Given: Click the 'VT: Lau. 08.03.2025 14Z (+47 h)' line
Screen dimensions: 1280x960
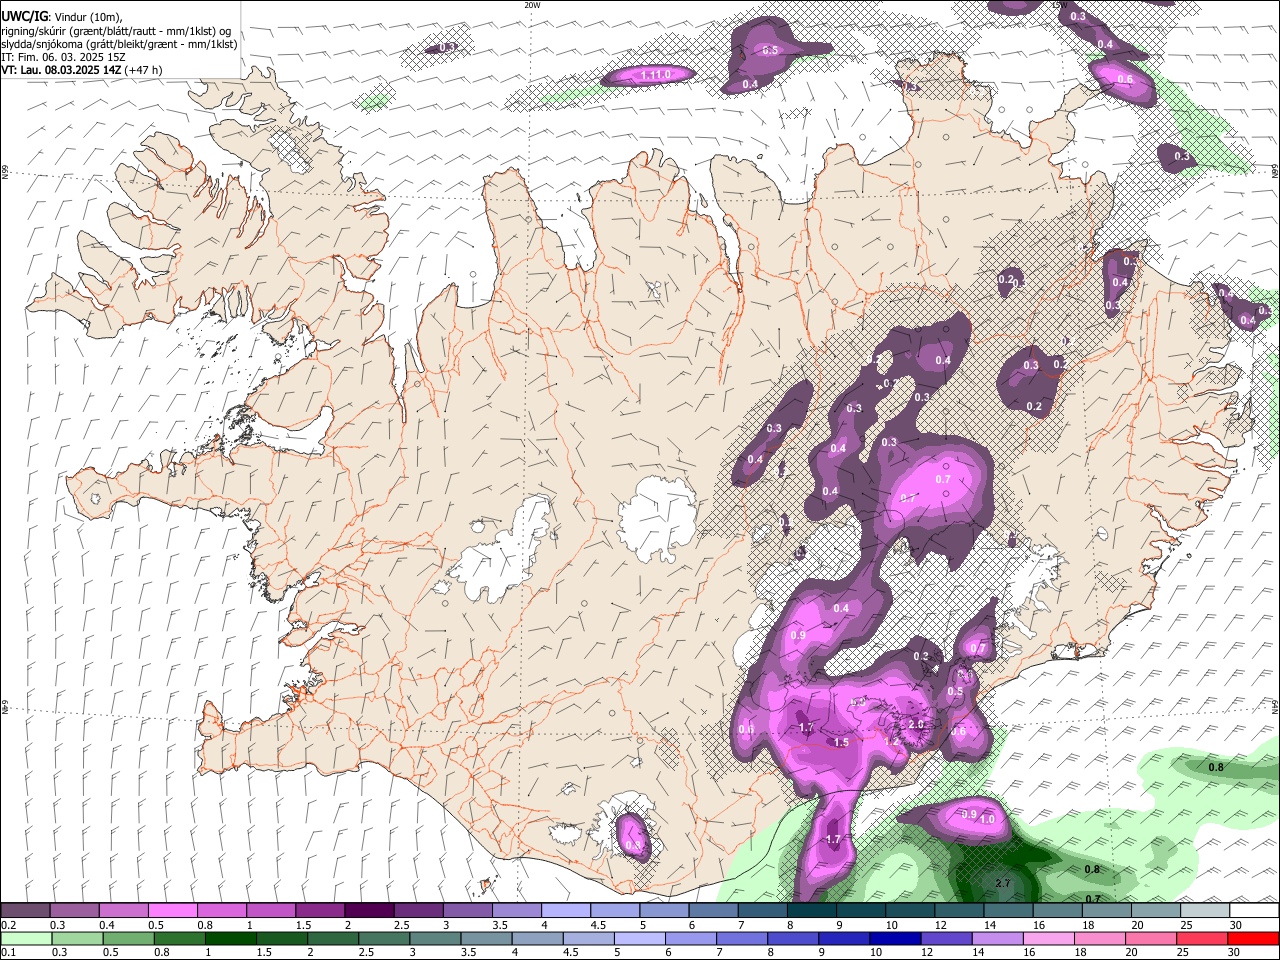Looking at the screenshot, I should [82, 71].
